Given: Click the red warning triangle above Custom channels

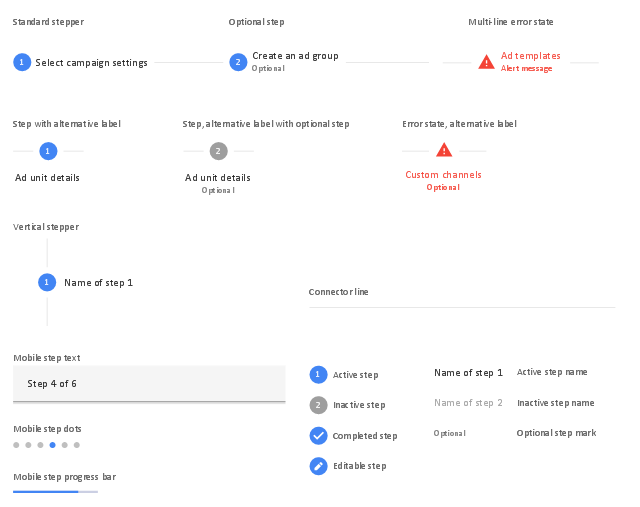Looking at the screenshot, I should coord(444,150).
